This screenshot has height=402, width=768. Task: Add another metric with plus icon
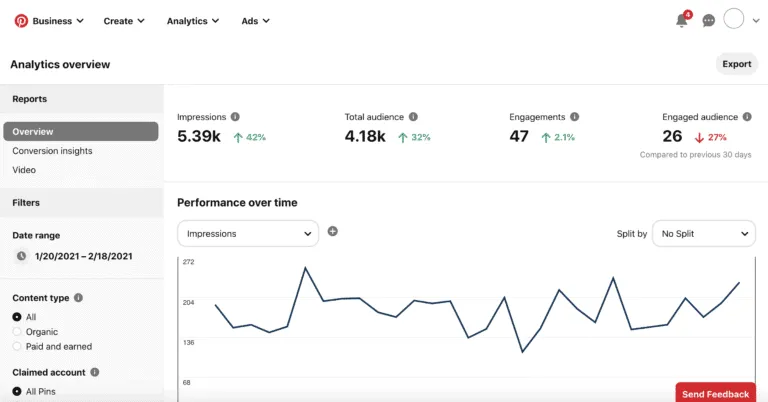pos(333,231)
